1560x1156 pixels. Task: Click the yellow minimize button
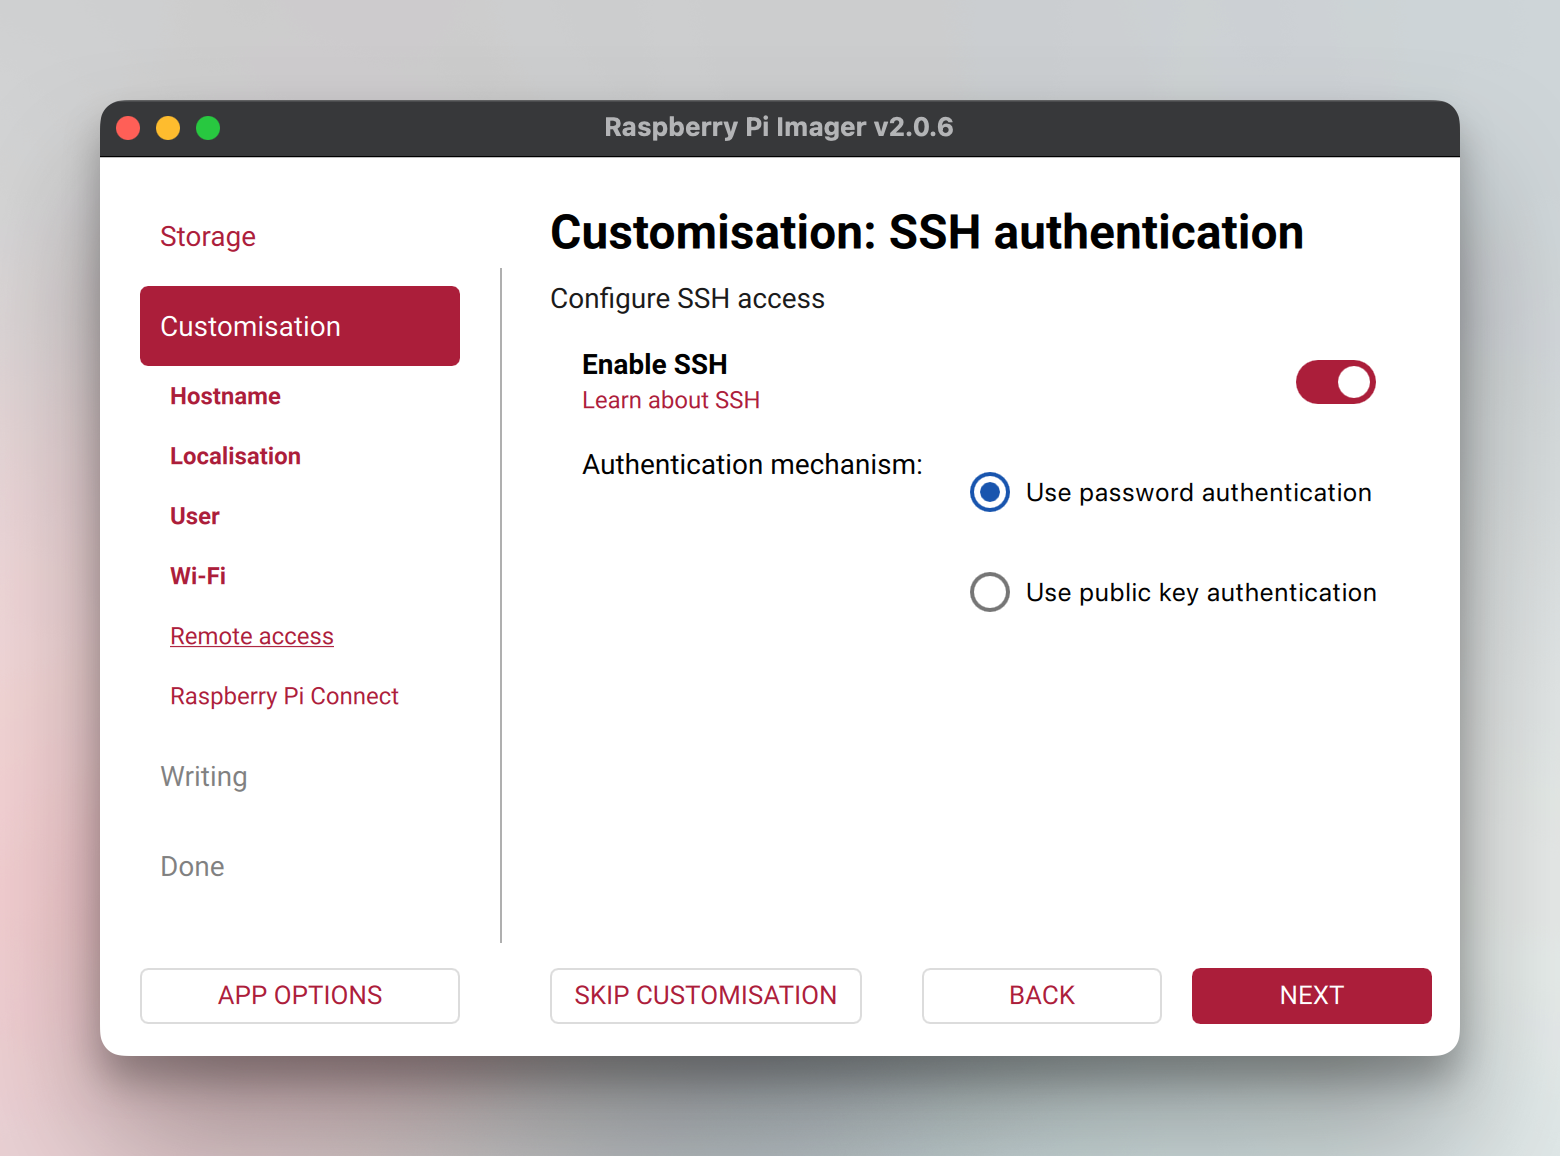[x=168, y=128]
